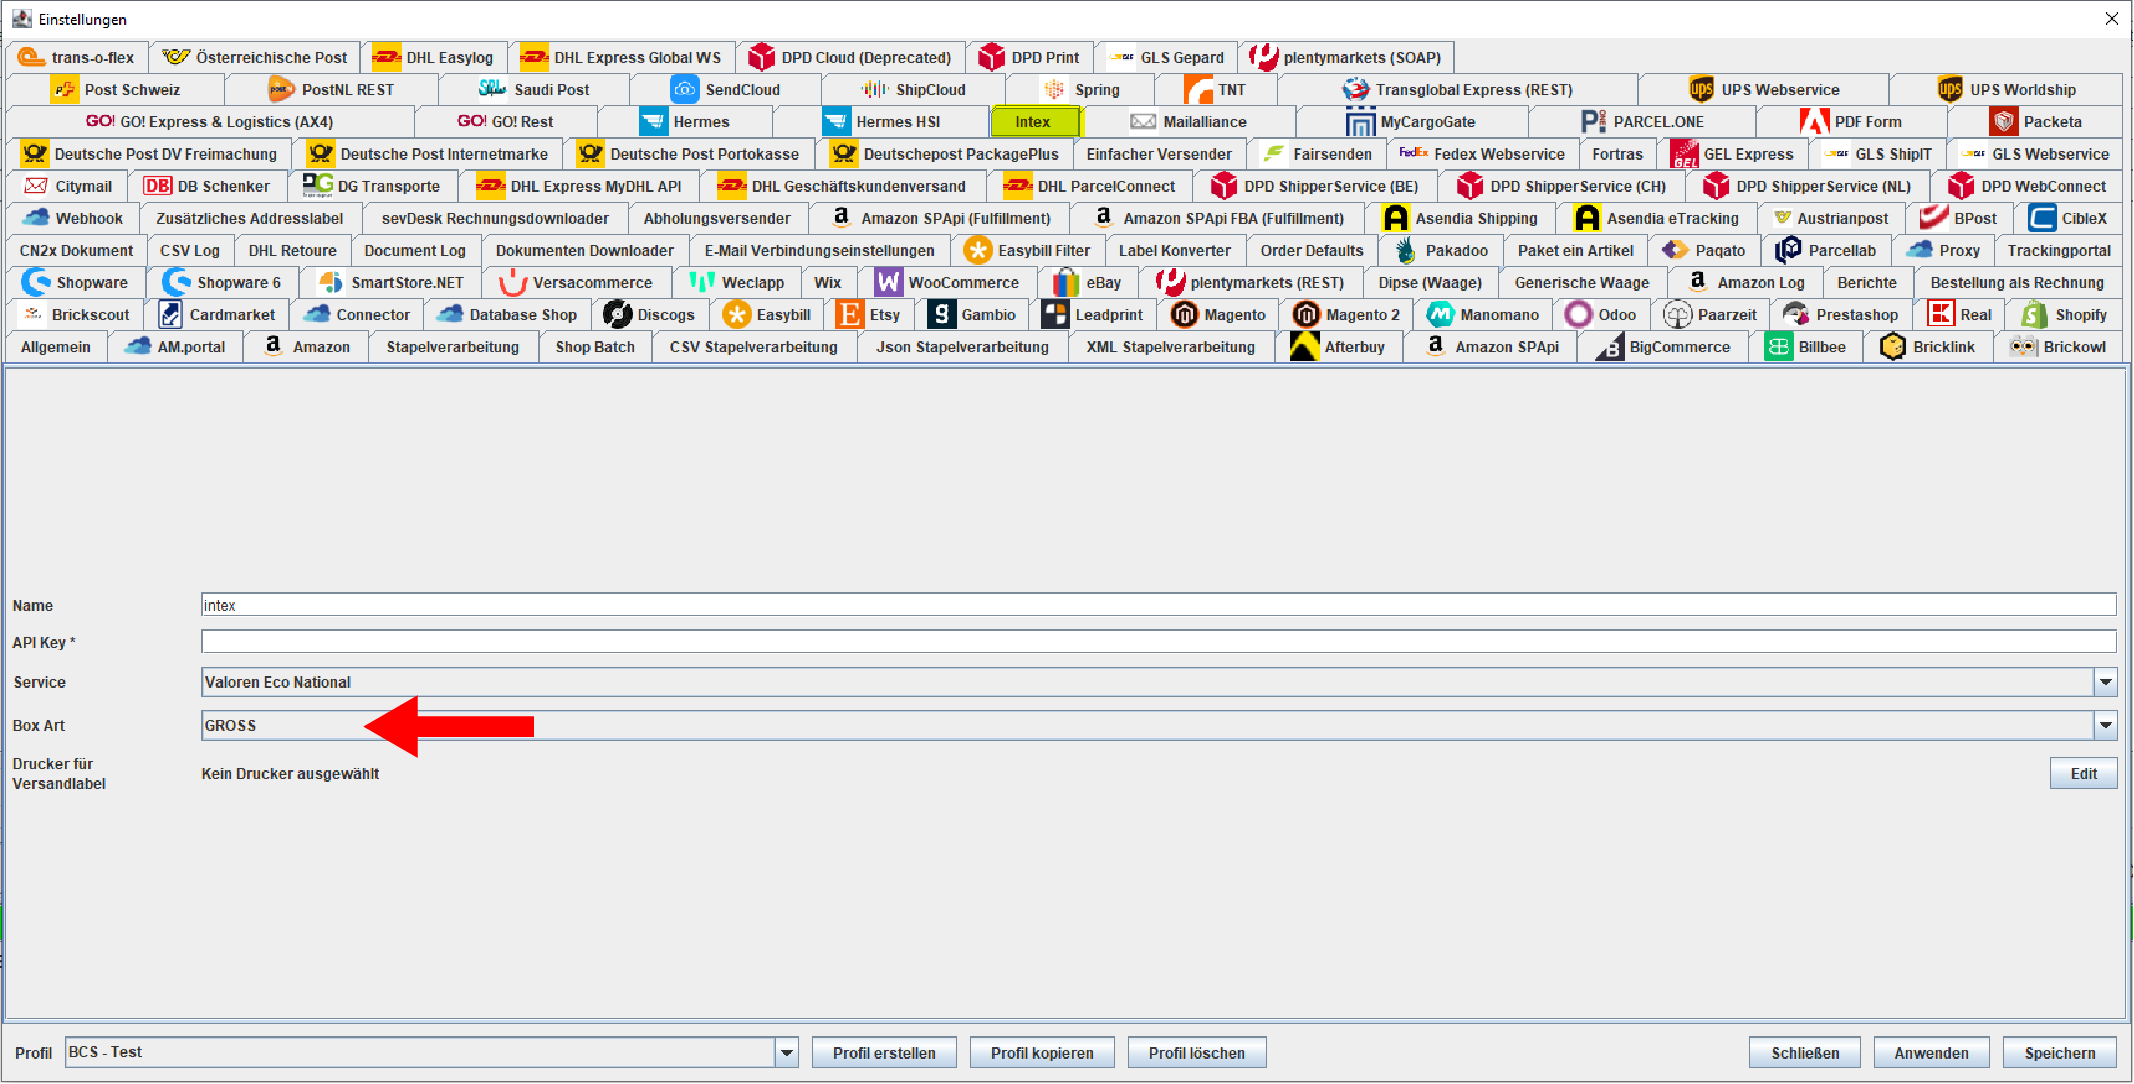This screenshot has height=1084, width=2134.
Task: Click the 'Kein Drucker ausgewählt' text
Action: (290, 774)
